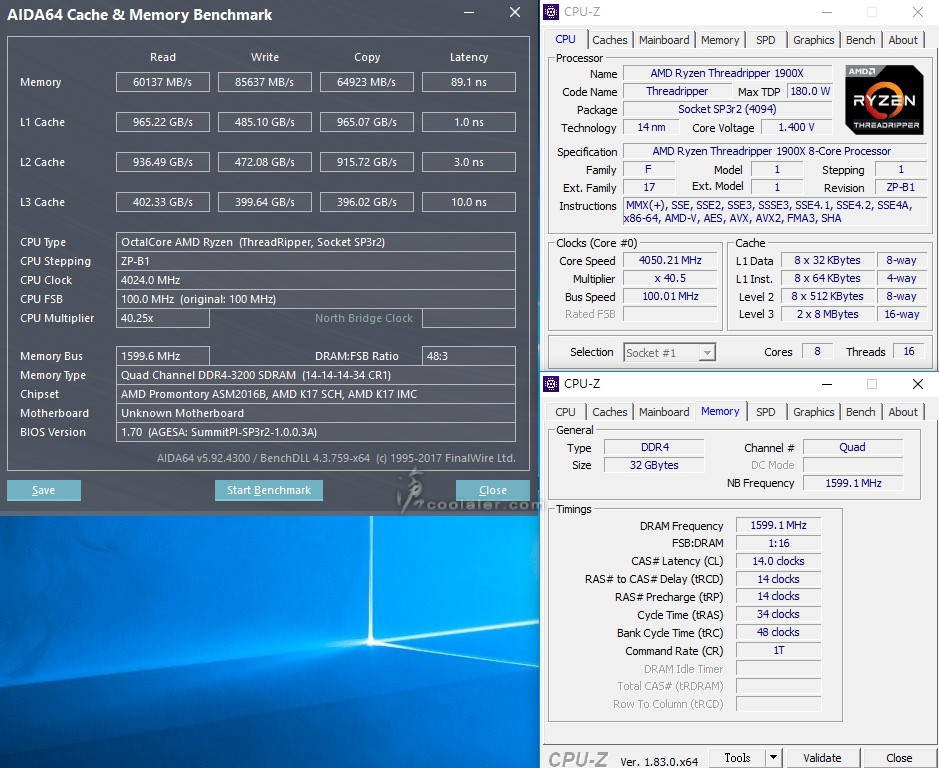Expand the Tools dropdown arrow in CPU-Z
The height and width of the screenshot is (768, 939).
(x=772, y=758)
